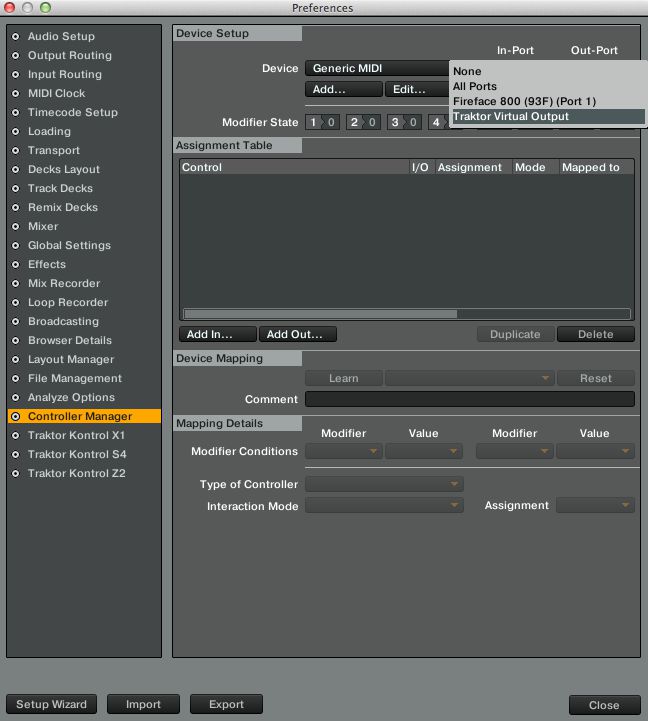
Task: Open the Assignment dropdown in Mapping Details
Action: [x=595, y=505]
